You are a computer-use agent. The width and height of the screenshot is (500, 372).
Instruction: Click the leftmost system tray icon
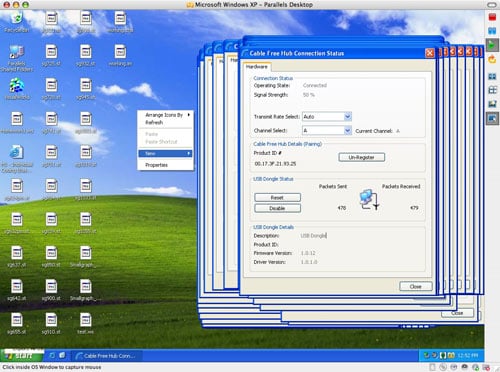point(426,356)
